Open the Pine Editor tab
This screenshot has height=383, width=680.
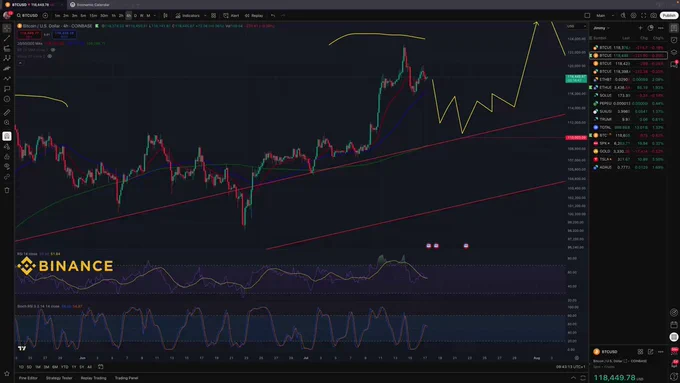(28, 378)
